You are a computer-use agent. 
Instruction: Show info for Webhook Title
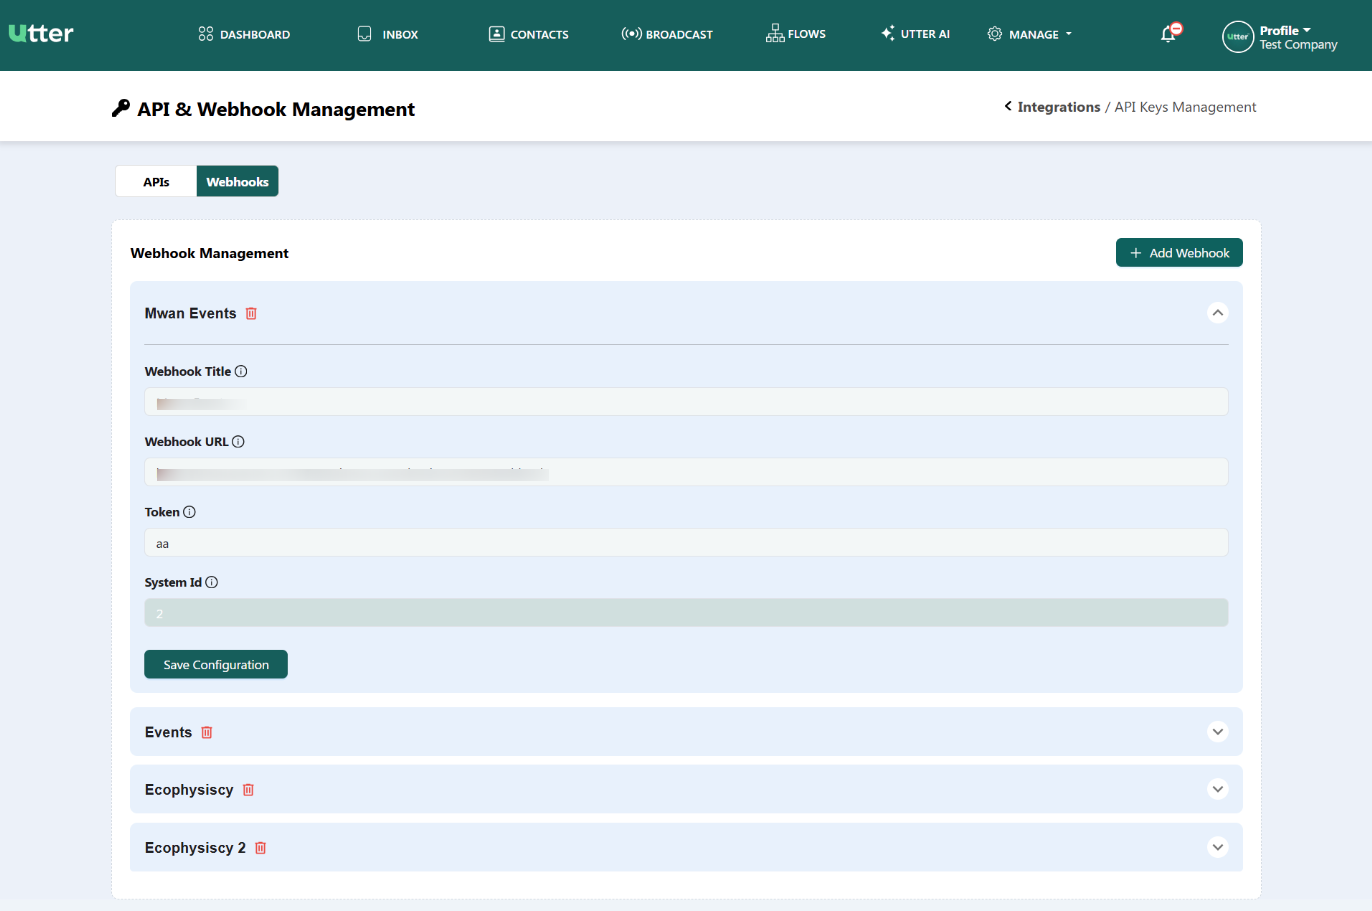(x=241, y=371)
